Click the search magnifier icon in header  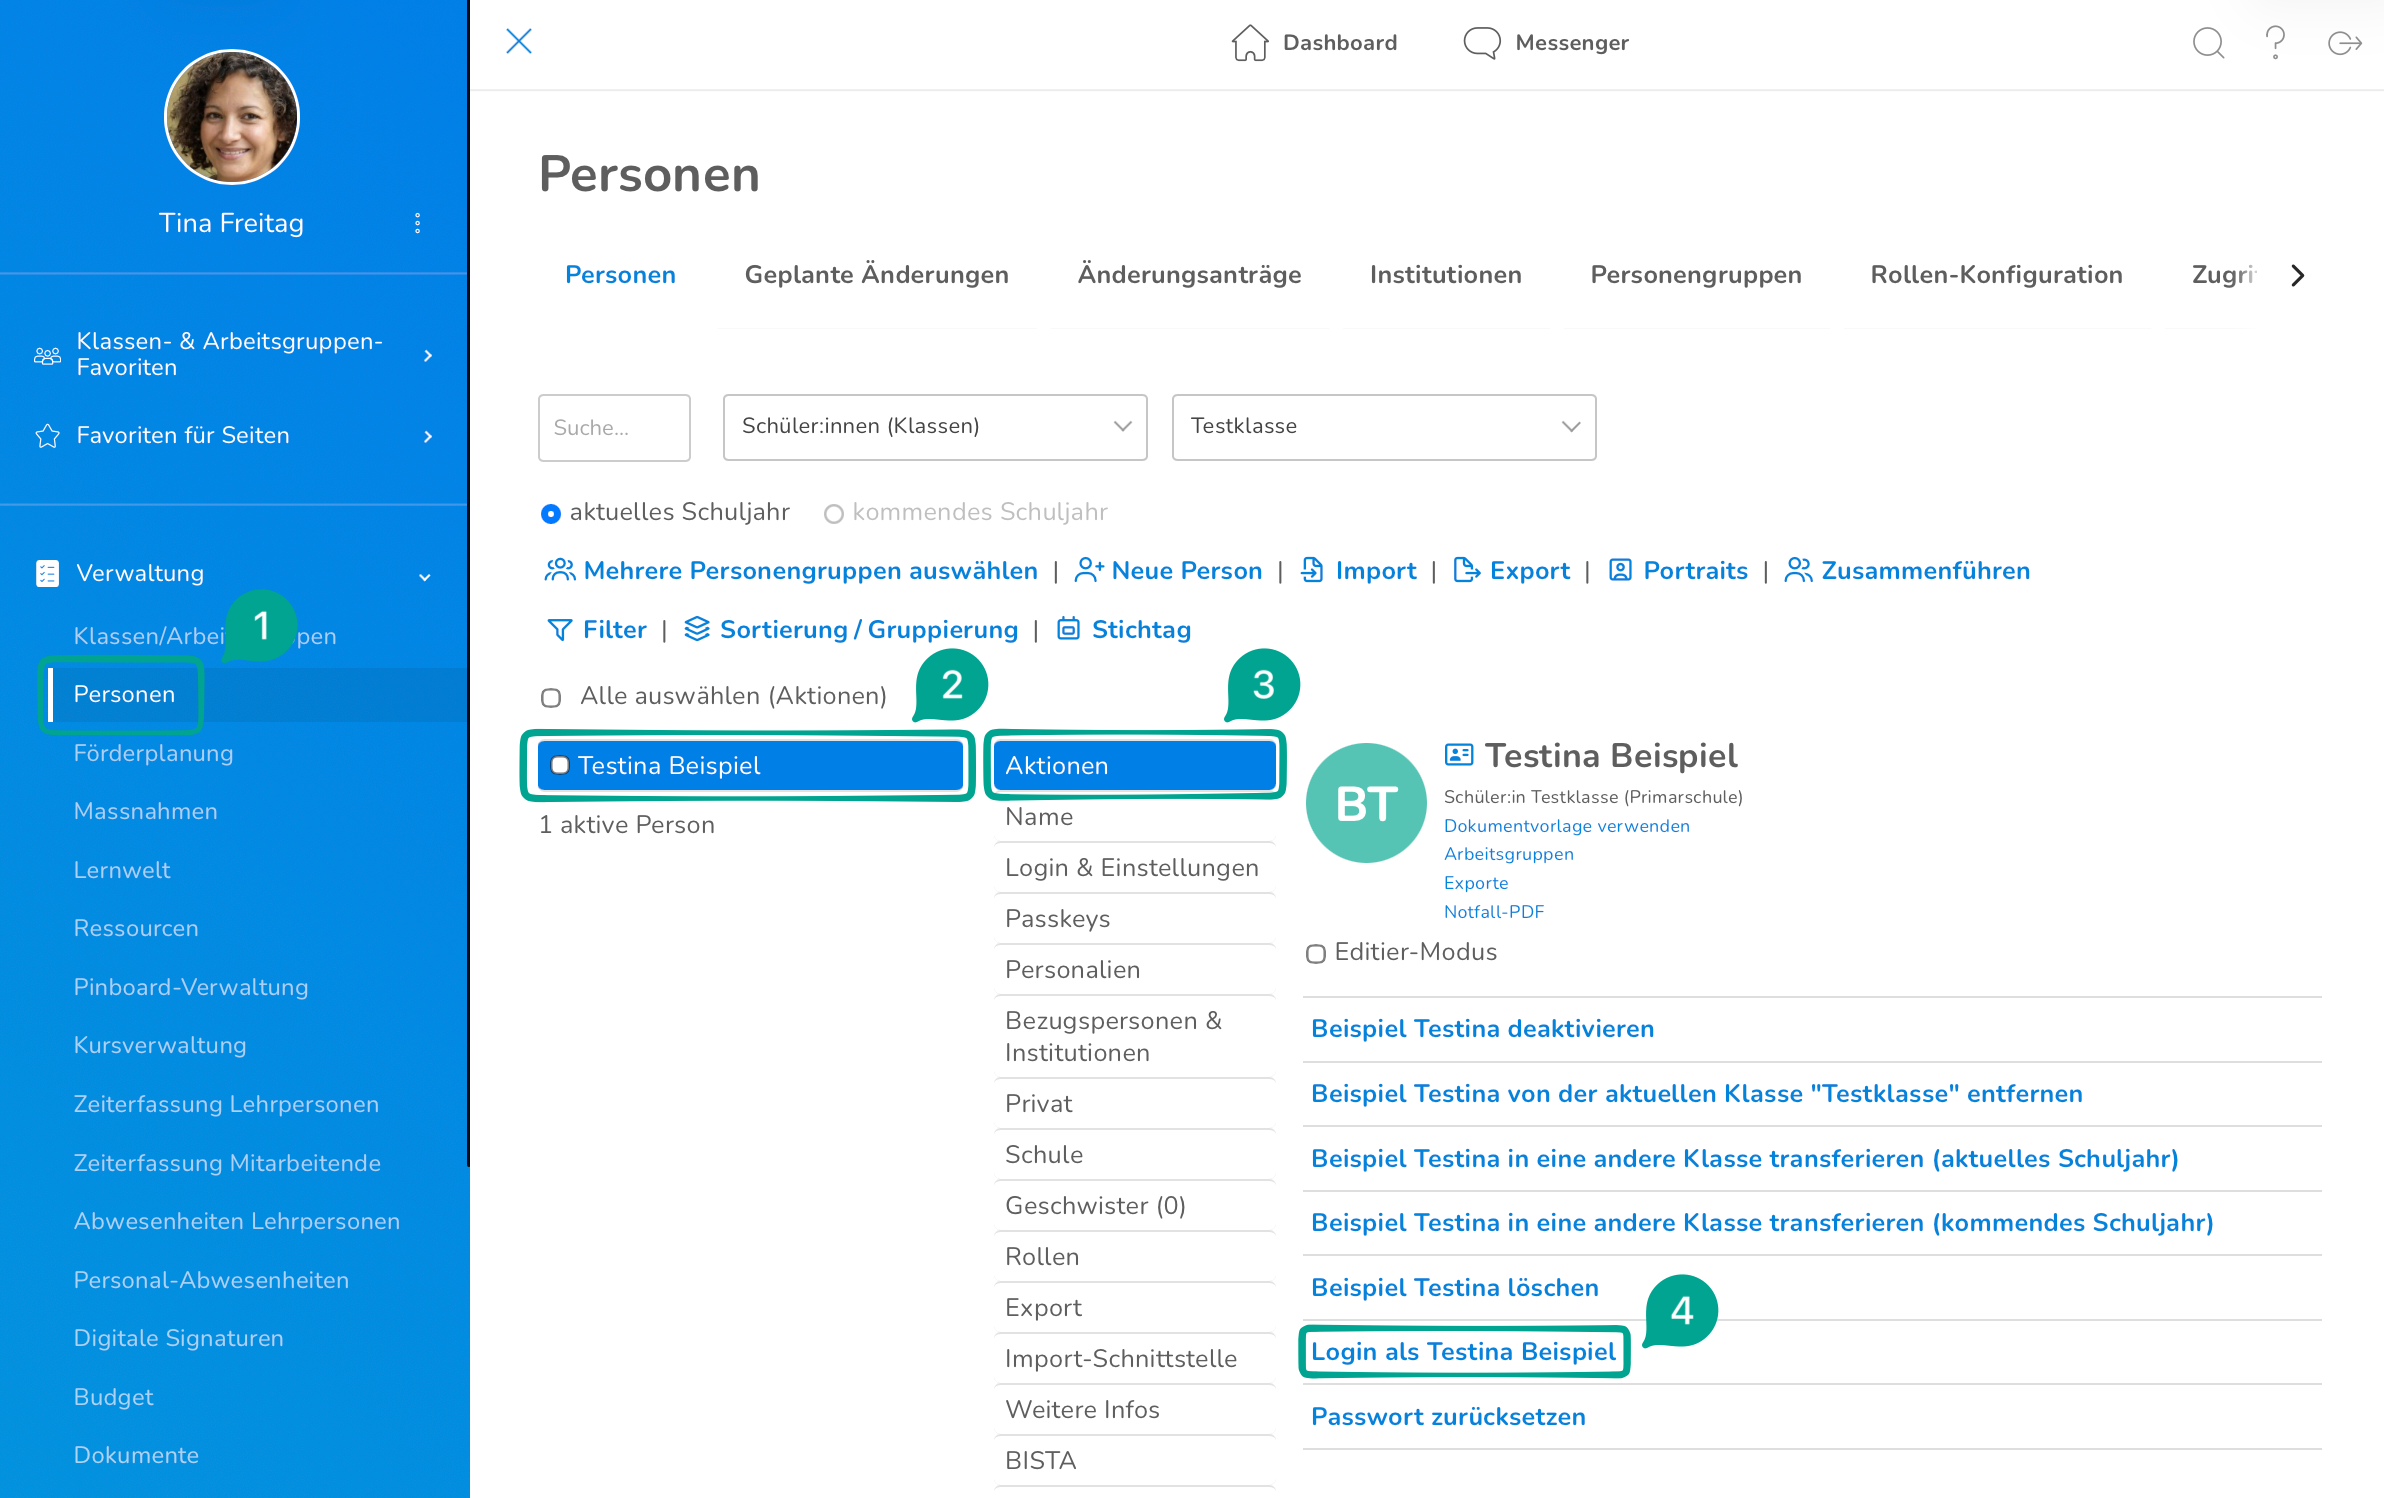(x=2207, y=43)
